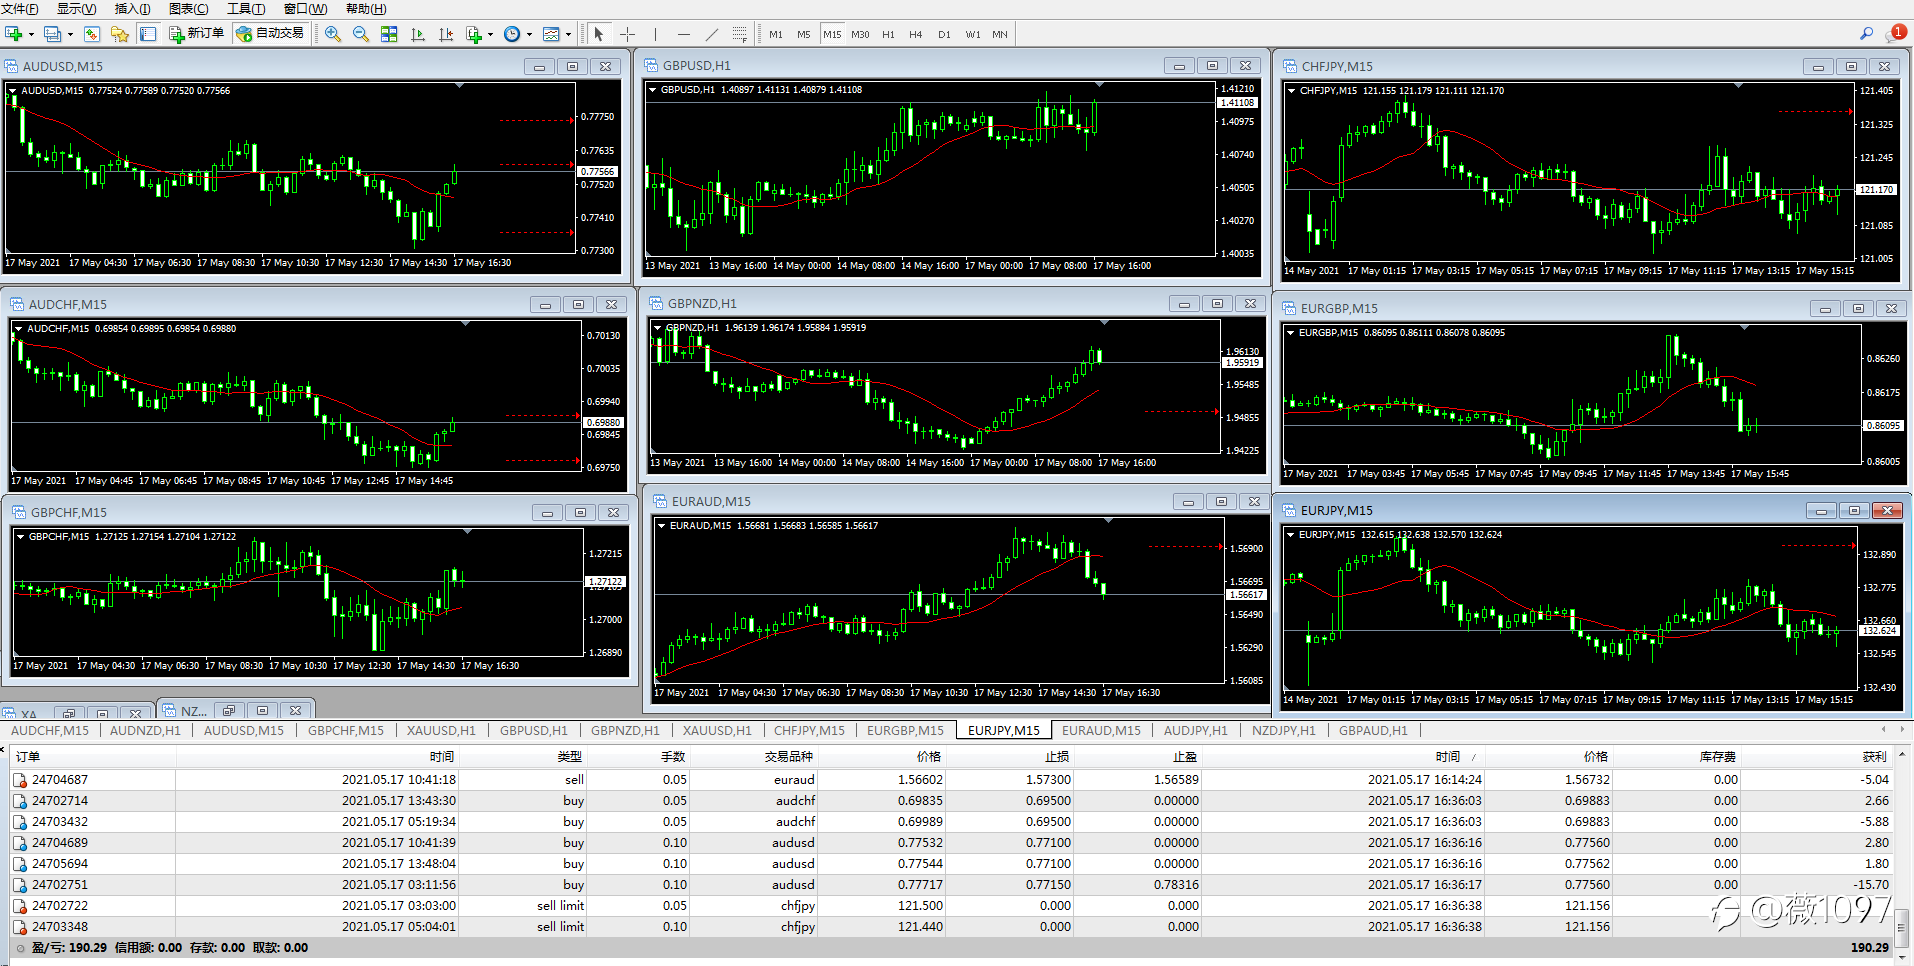This screenshot has width=1914, height=966.
Task: Switch to the GBPUSD,H1 chart tab
Action: coord(533,731)
